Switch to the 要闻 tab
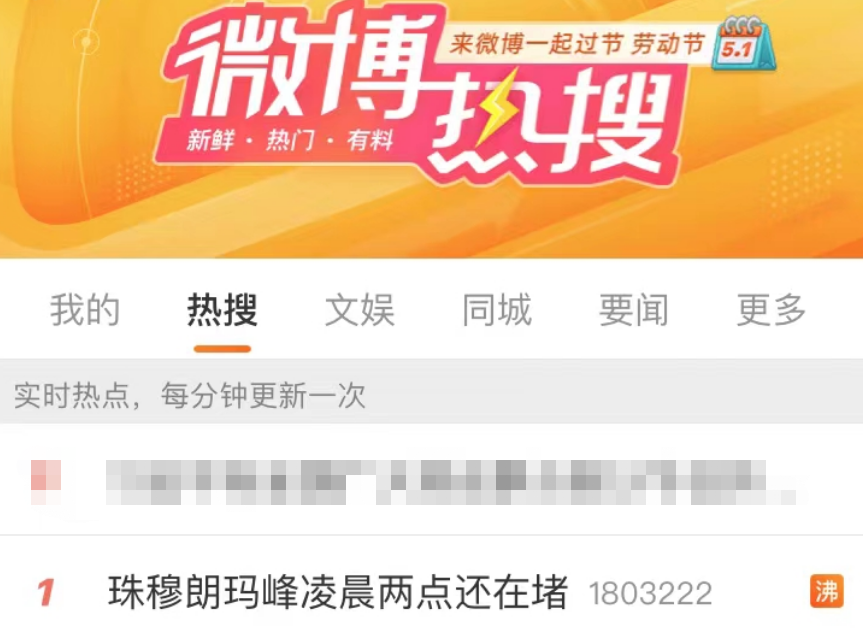Image resolution: width=863 pixels, height=628 pixels. 633,310
